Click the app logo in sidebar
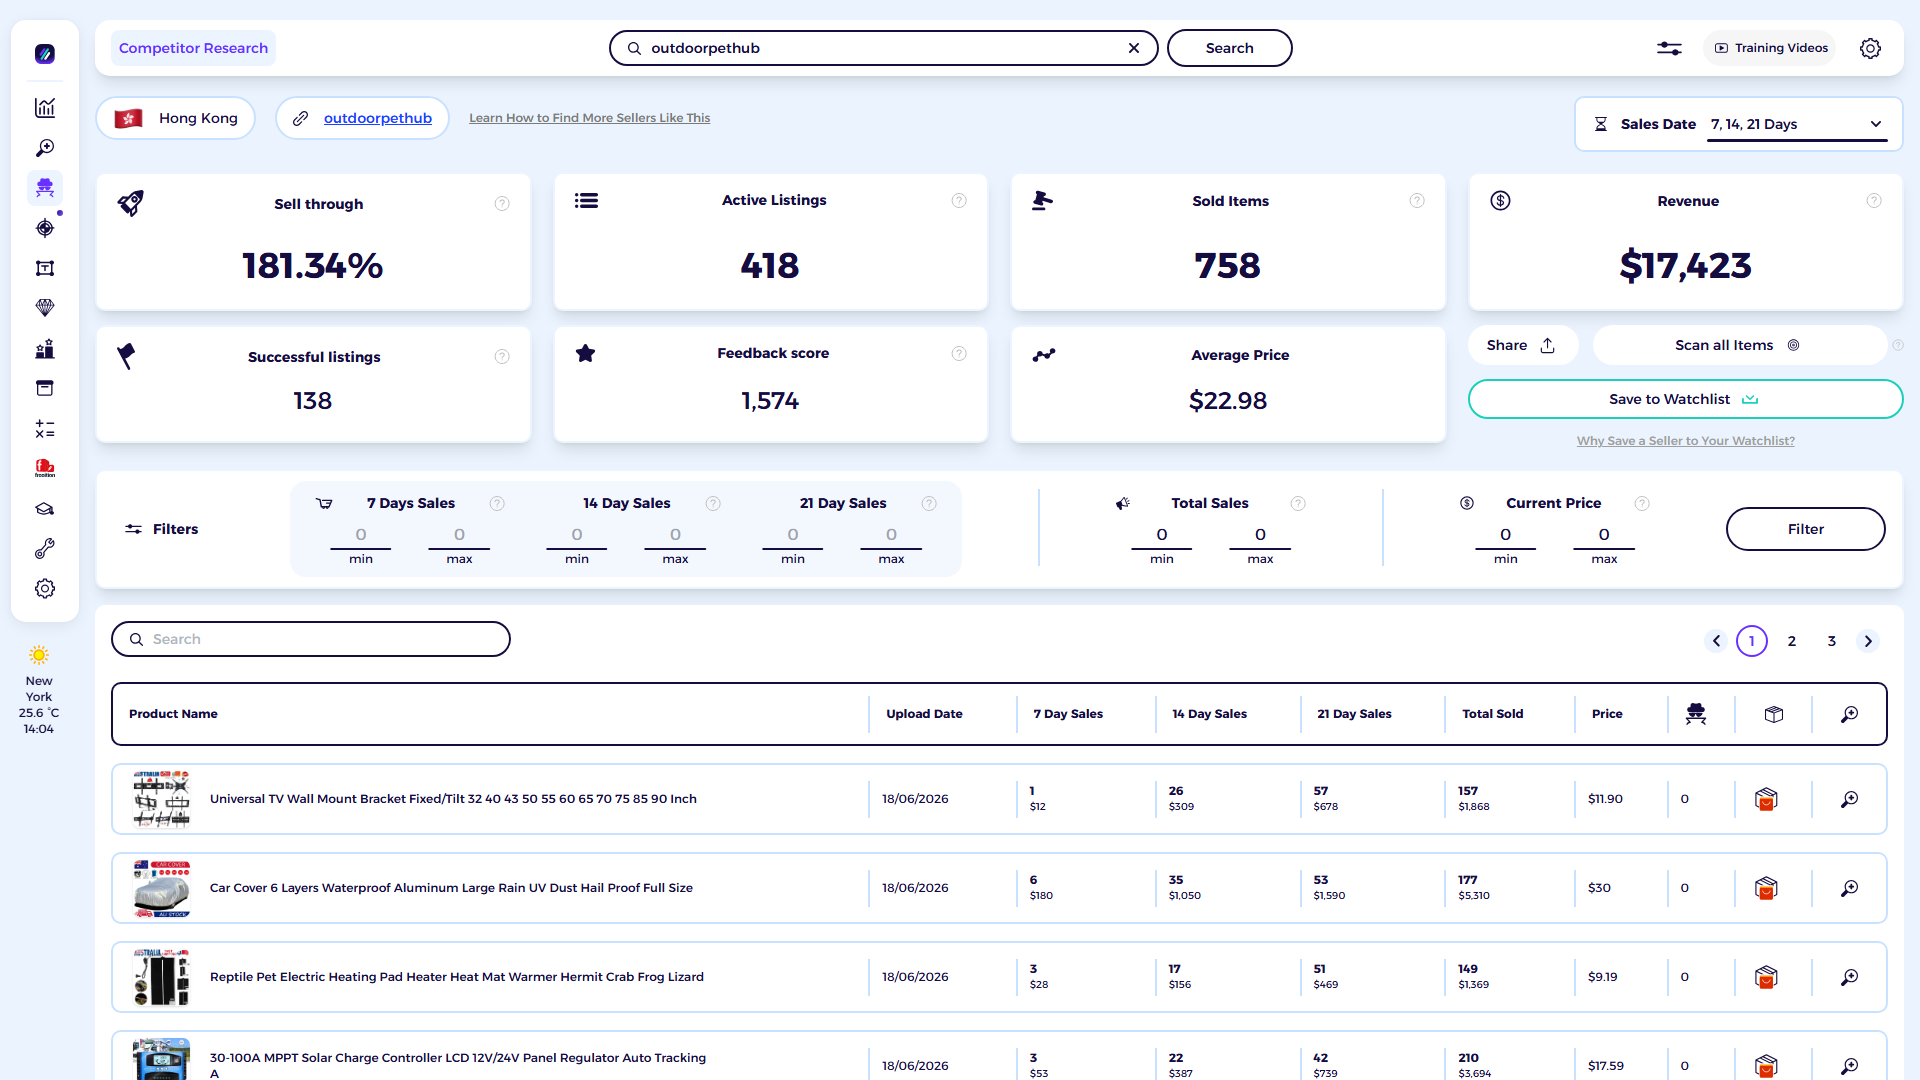This screenshot has width=1920, height=1080. pyautogui.click(x=45, y=54)
